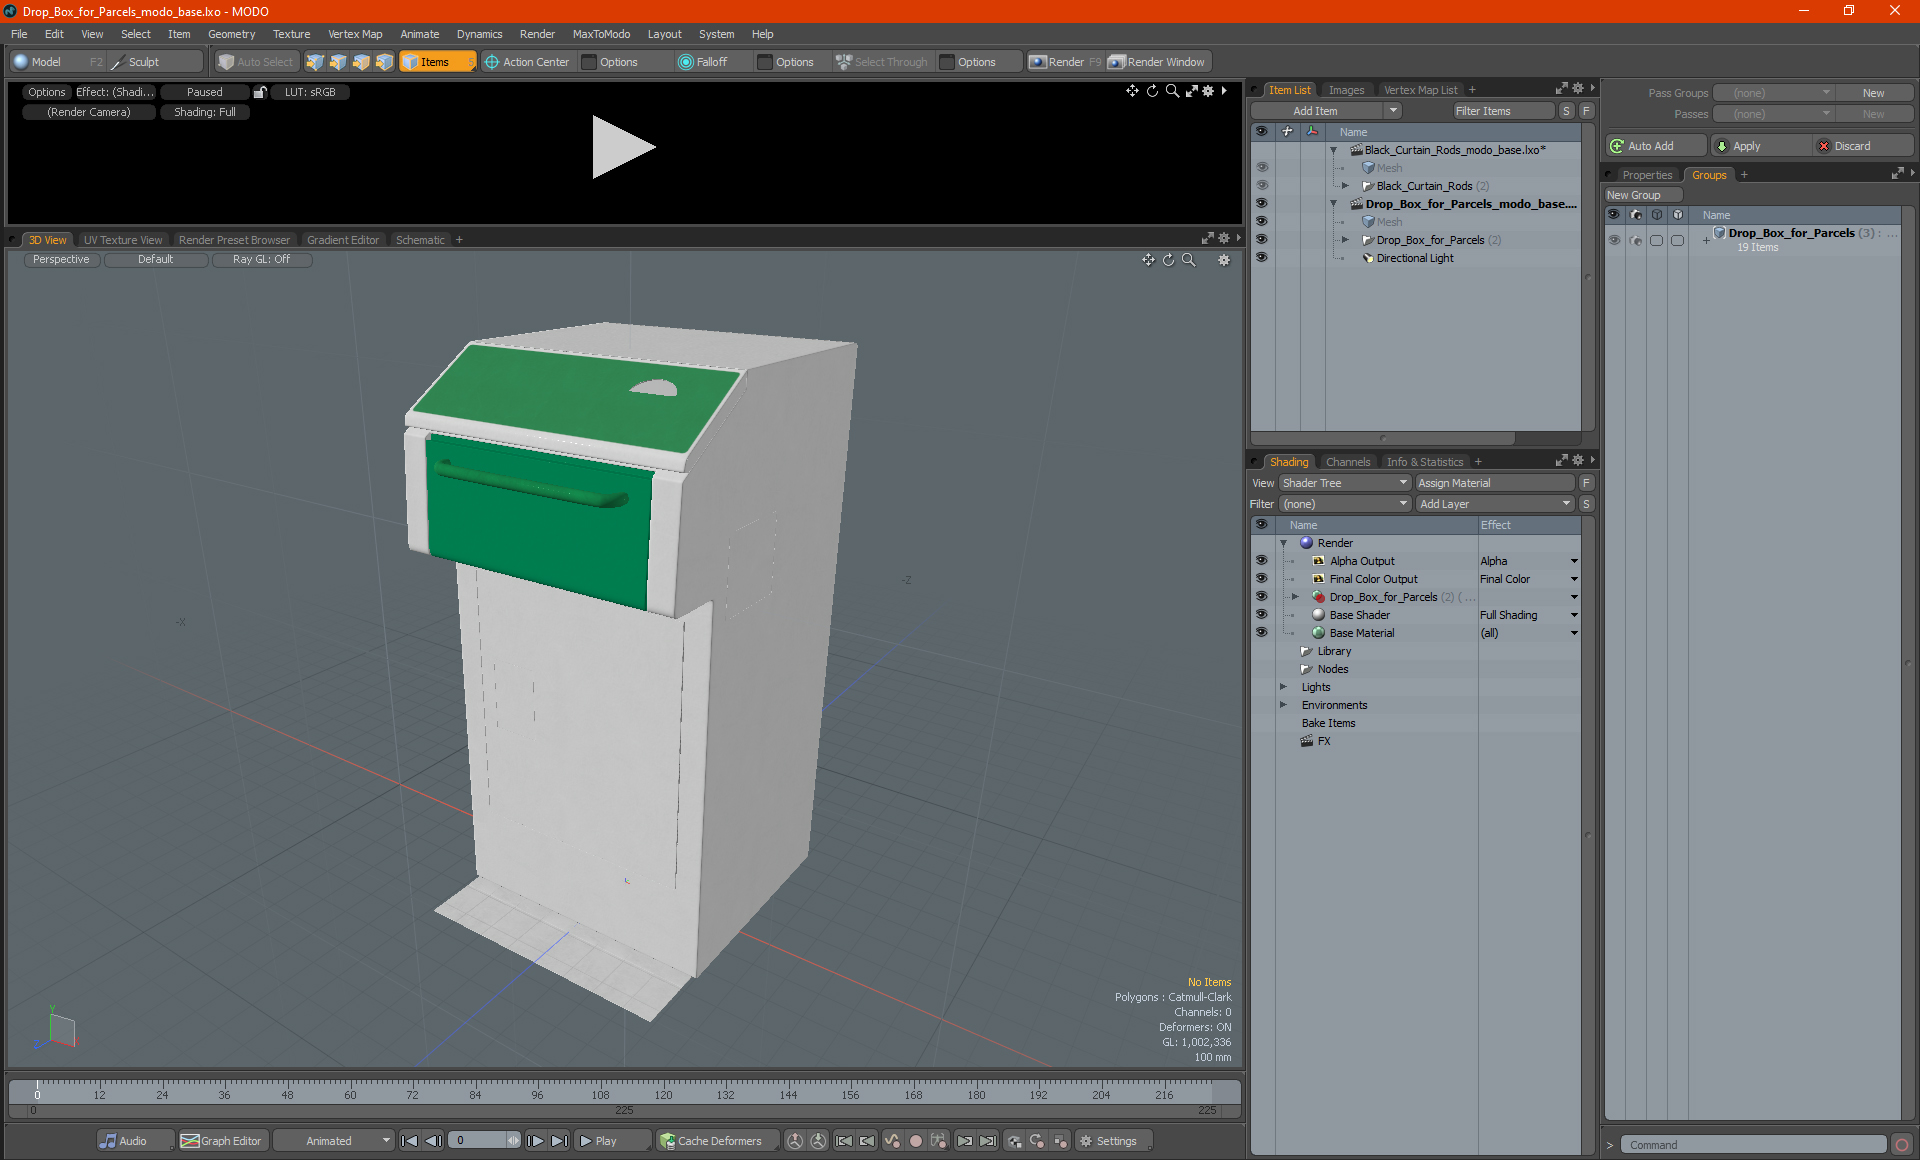Switch to the Properties tab
Screen dimensions: 1920x1160
[x=1646, y=175]
